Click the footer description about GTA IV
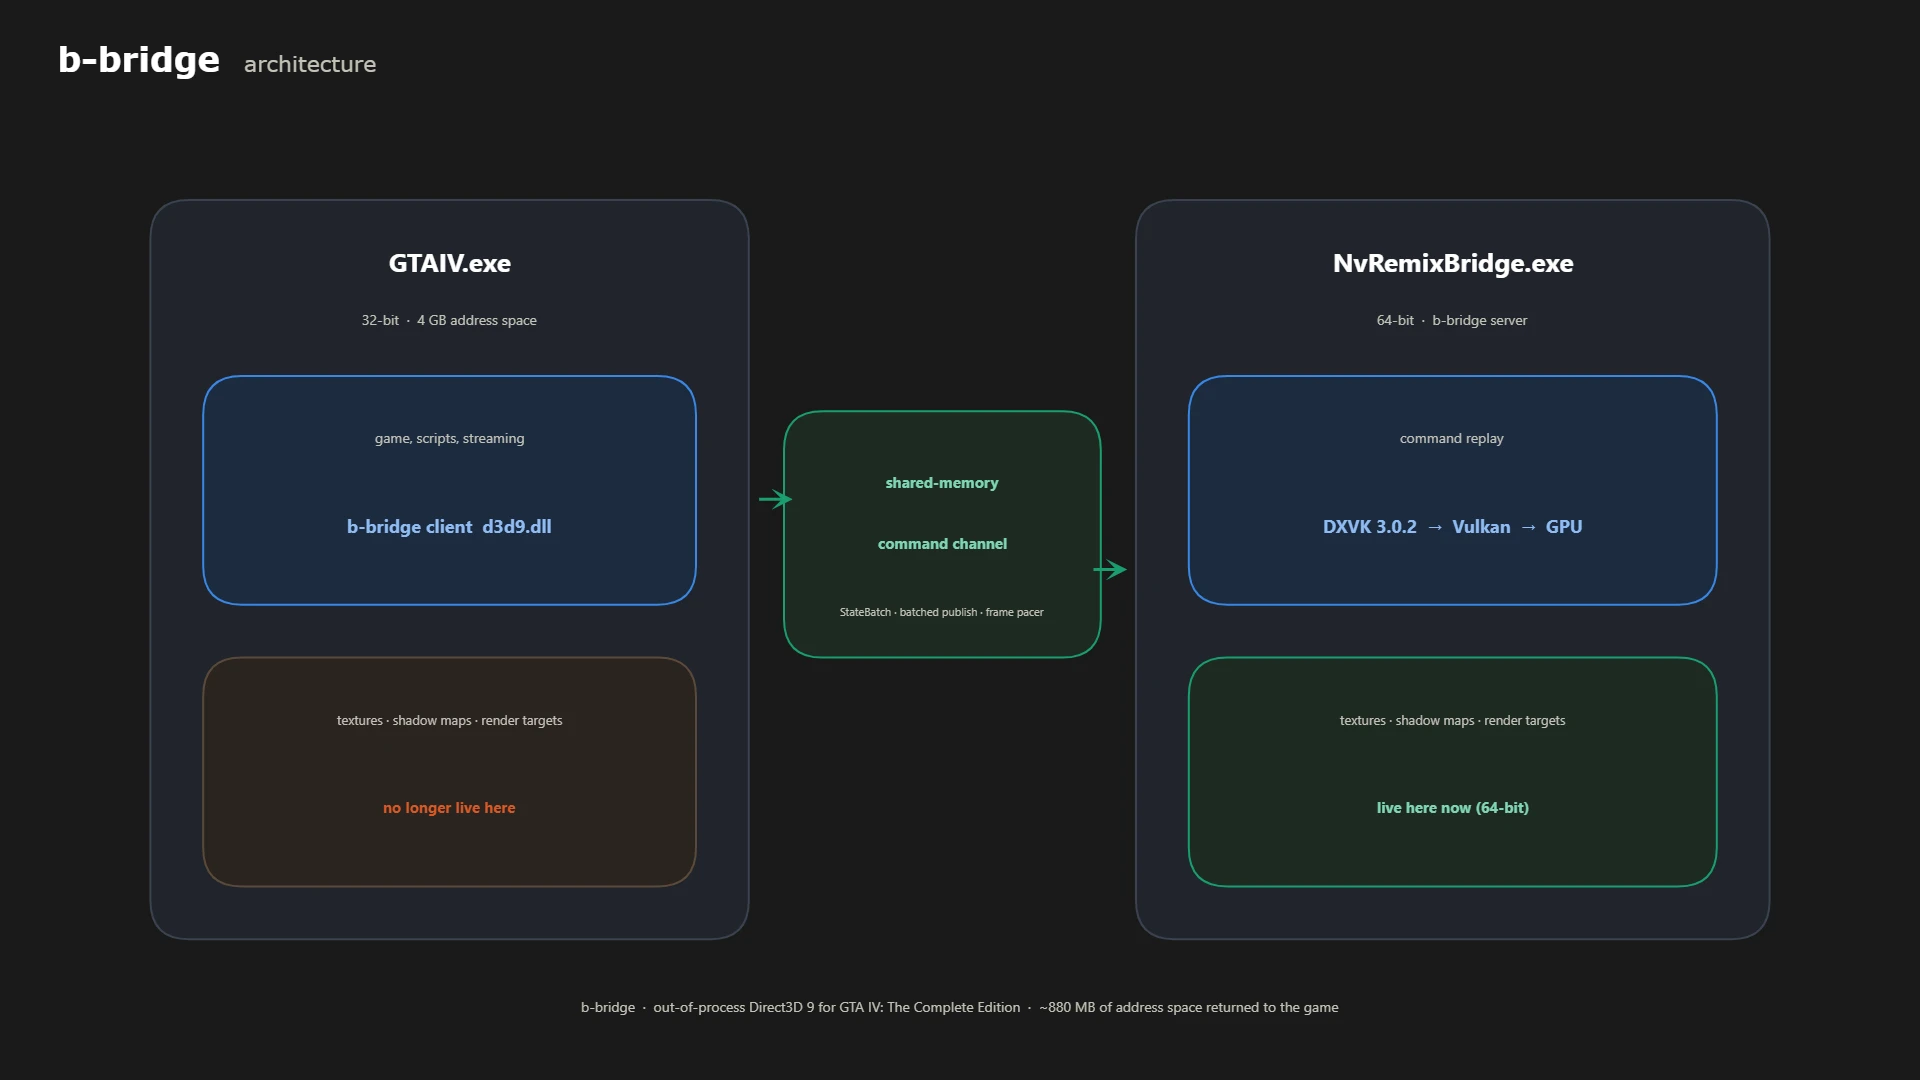 [x=959, y=1007]
